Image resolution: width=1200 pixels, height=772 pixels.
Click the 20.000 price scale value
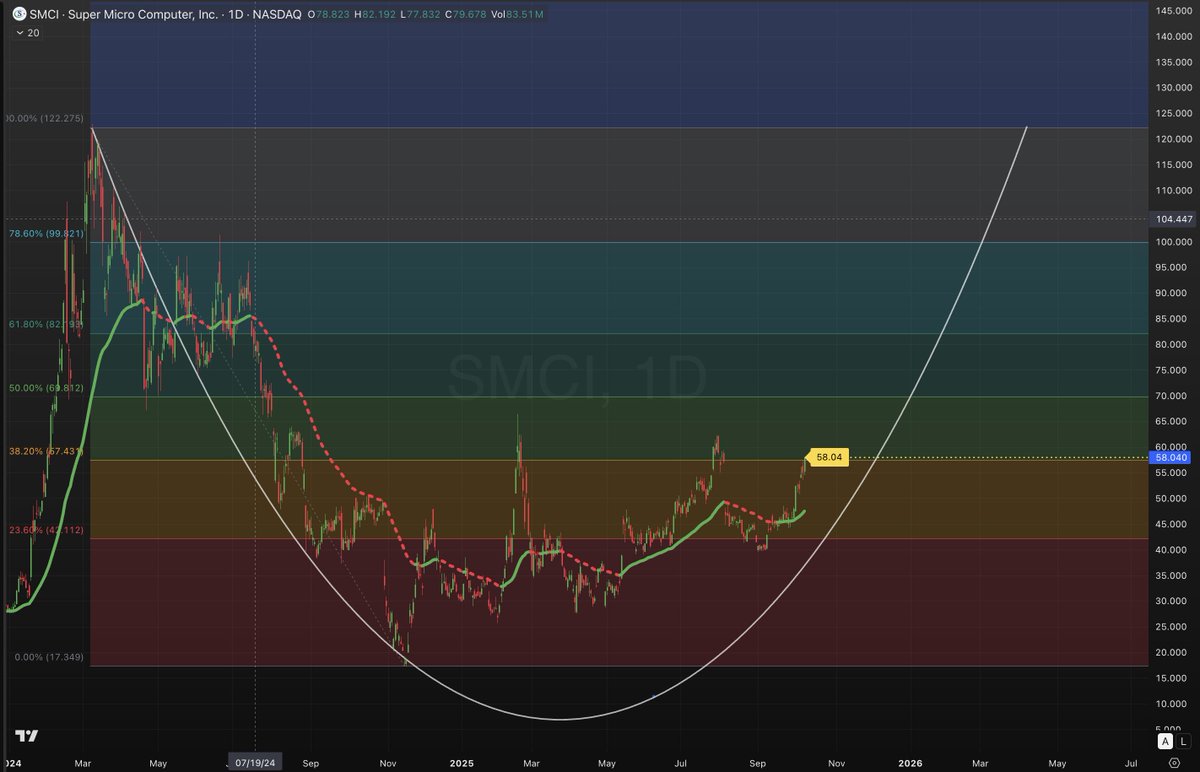click(1172, 653)
